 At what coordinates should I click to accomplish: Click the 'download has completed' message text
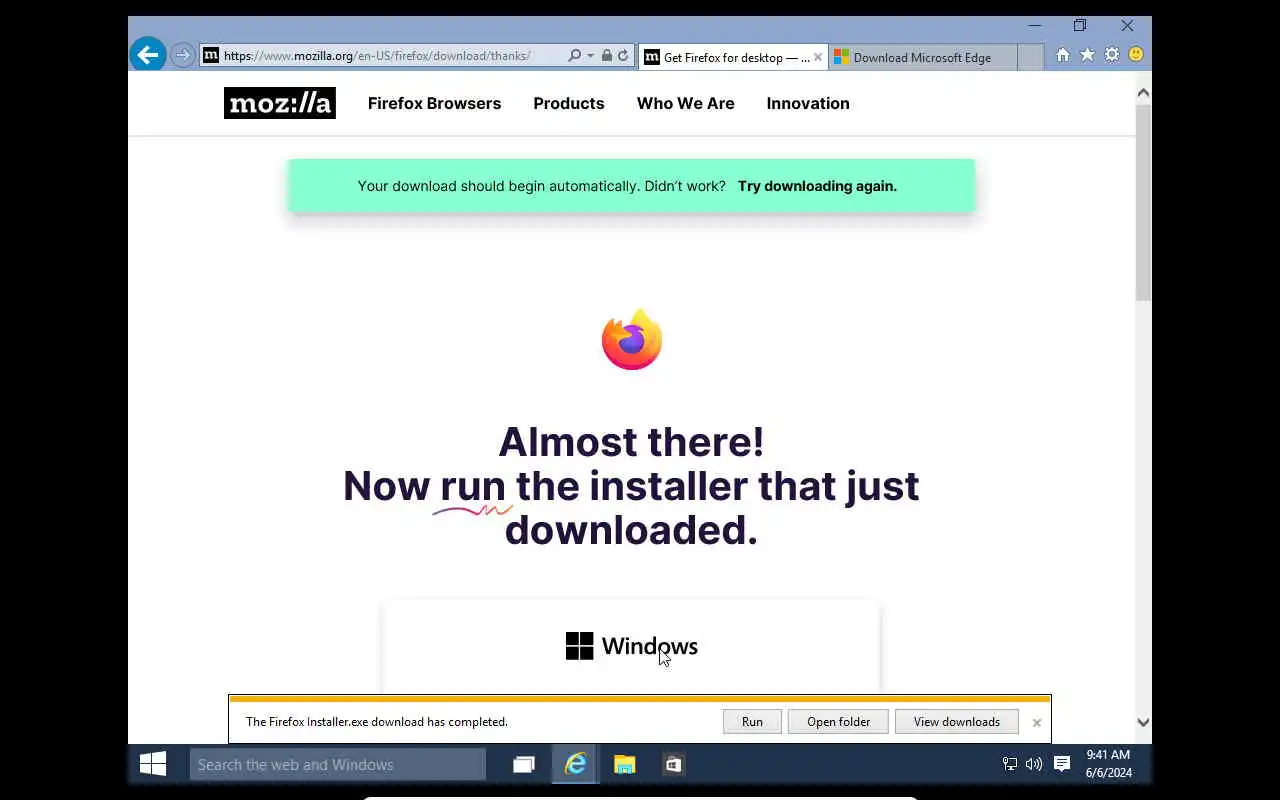tap(377, 722)
